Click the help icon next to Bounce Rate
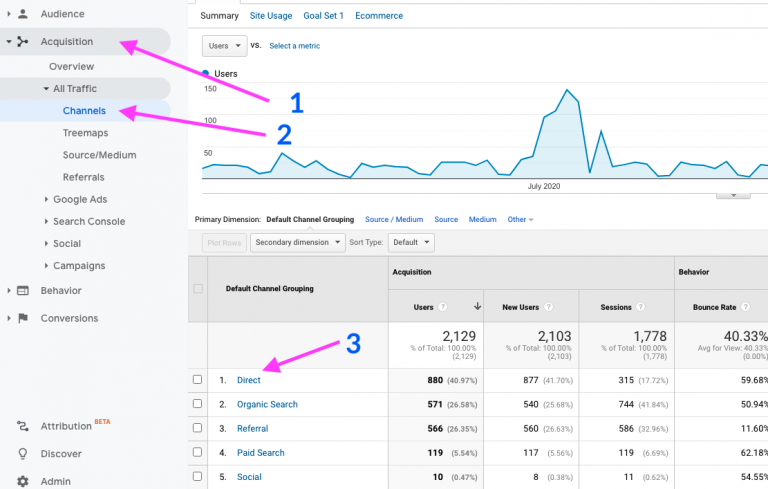 coord(745,307)
